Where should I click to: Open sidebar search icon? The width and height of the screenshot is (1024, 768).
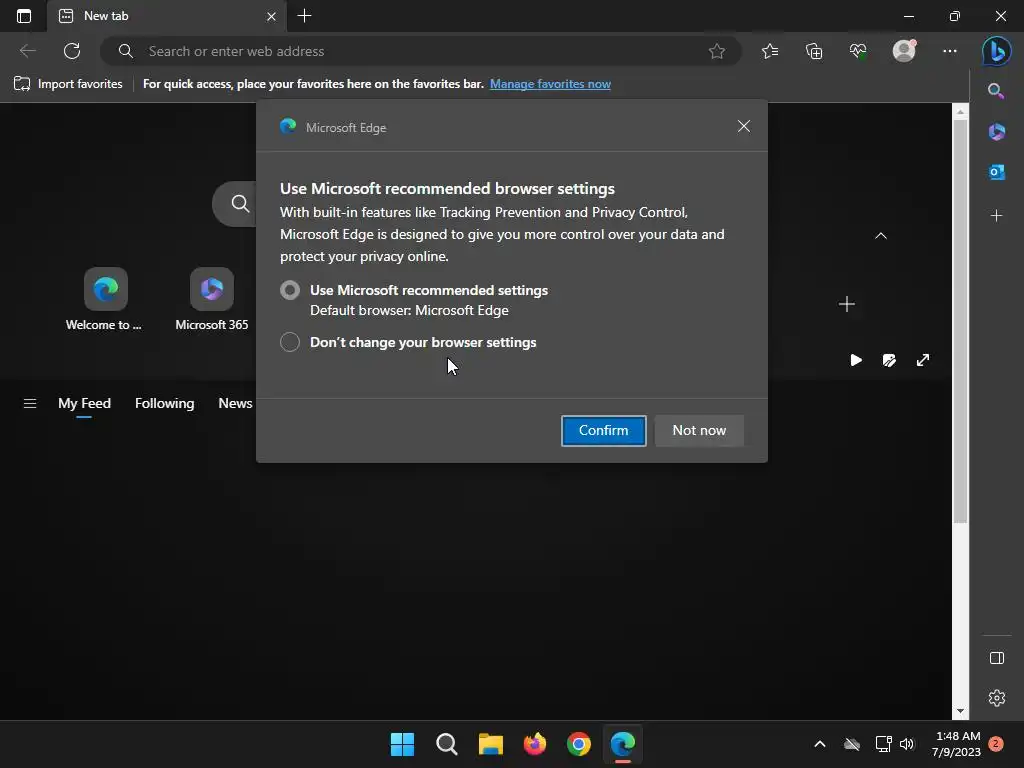click(x=996, y=91)
